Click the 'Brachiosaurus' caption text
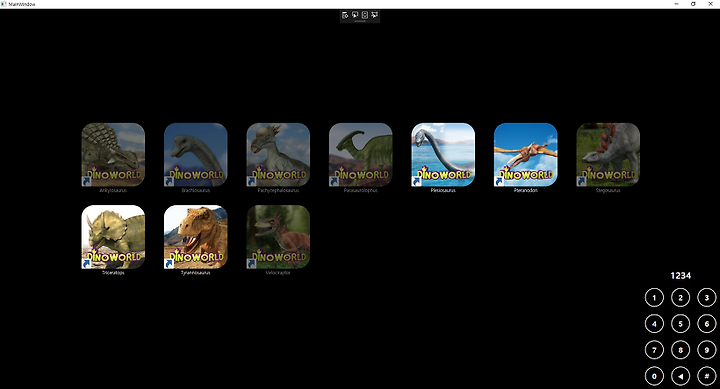The width and height of the screenshot is (720, 389). coord(196,190)
